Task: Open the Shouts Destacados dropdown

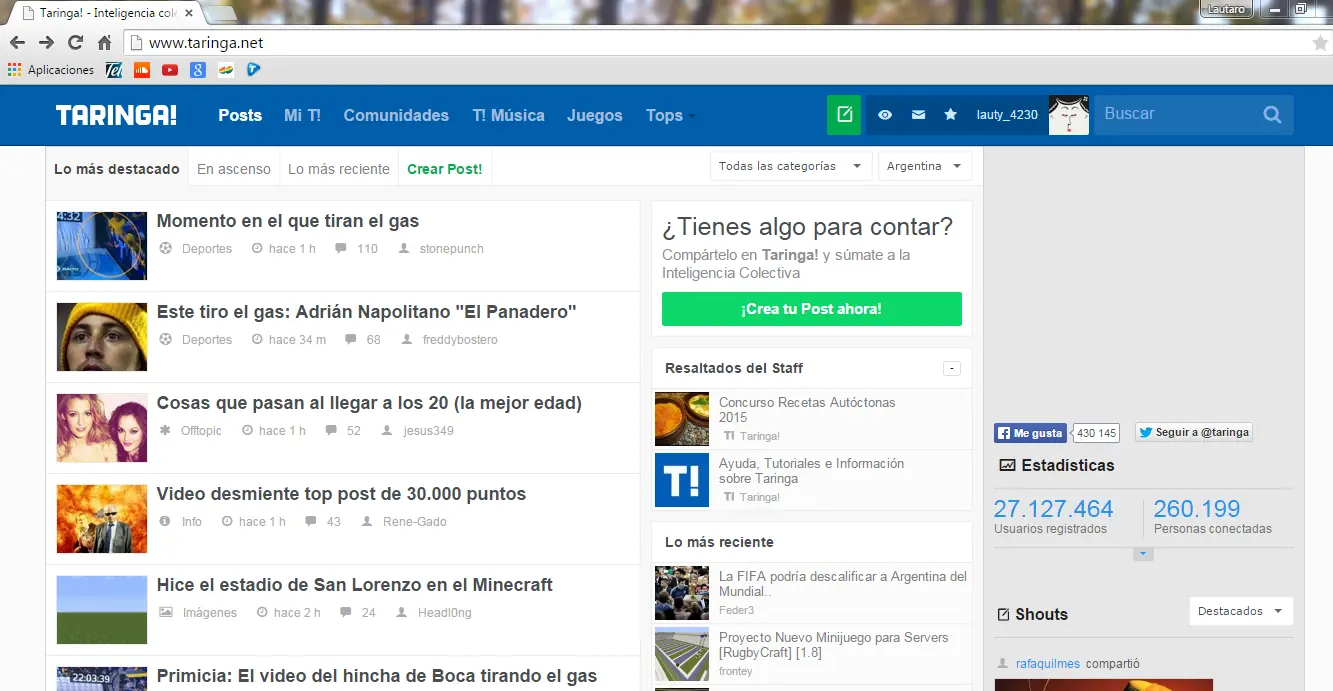Action: click(x=1240, y=611)
